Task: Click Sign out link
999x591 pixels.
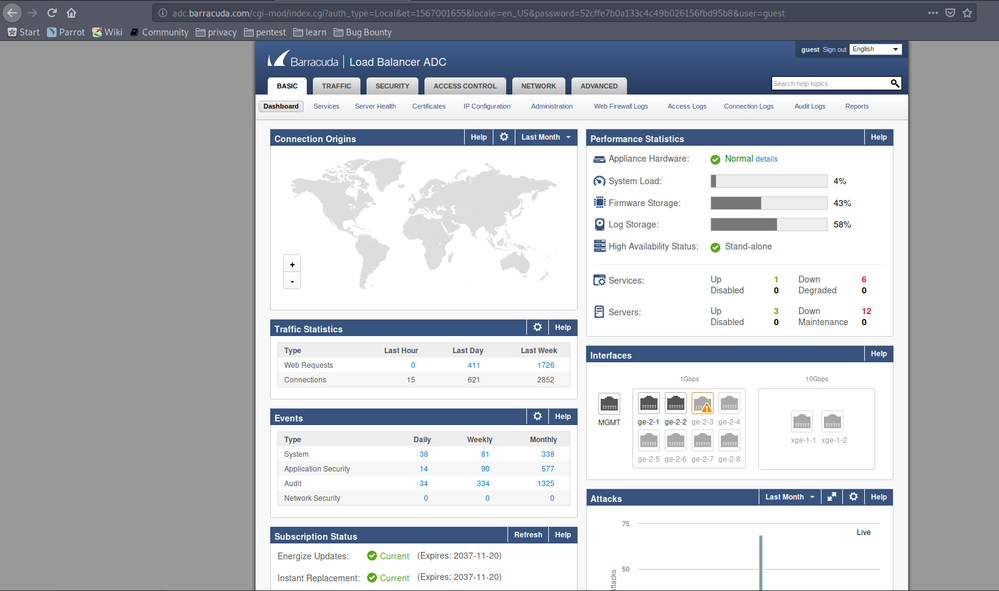Action: tap(835, 49)
